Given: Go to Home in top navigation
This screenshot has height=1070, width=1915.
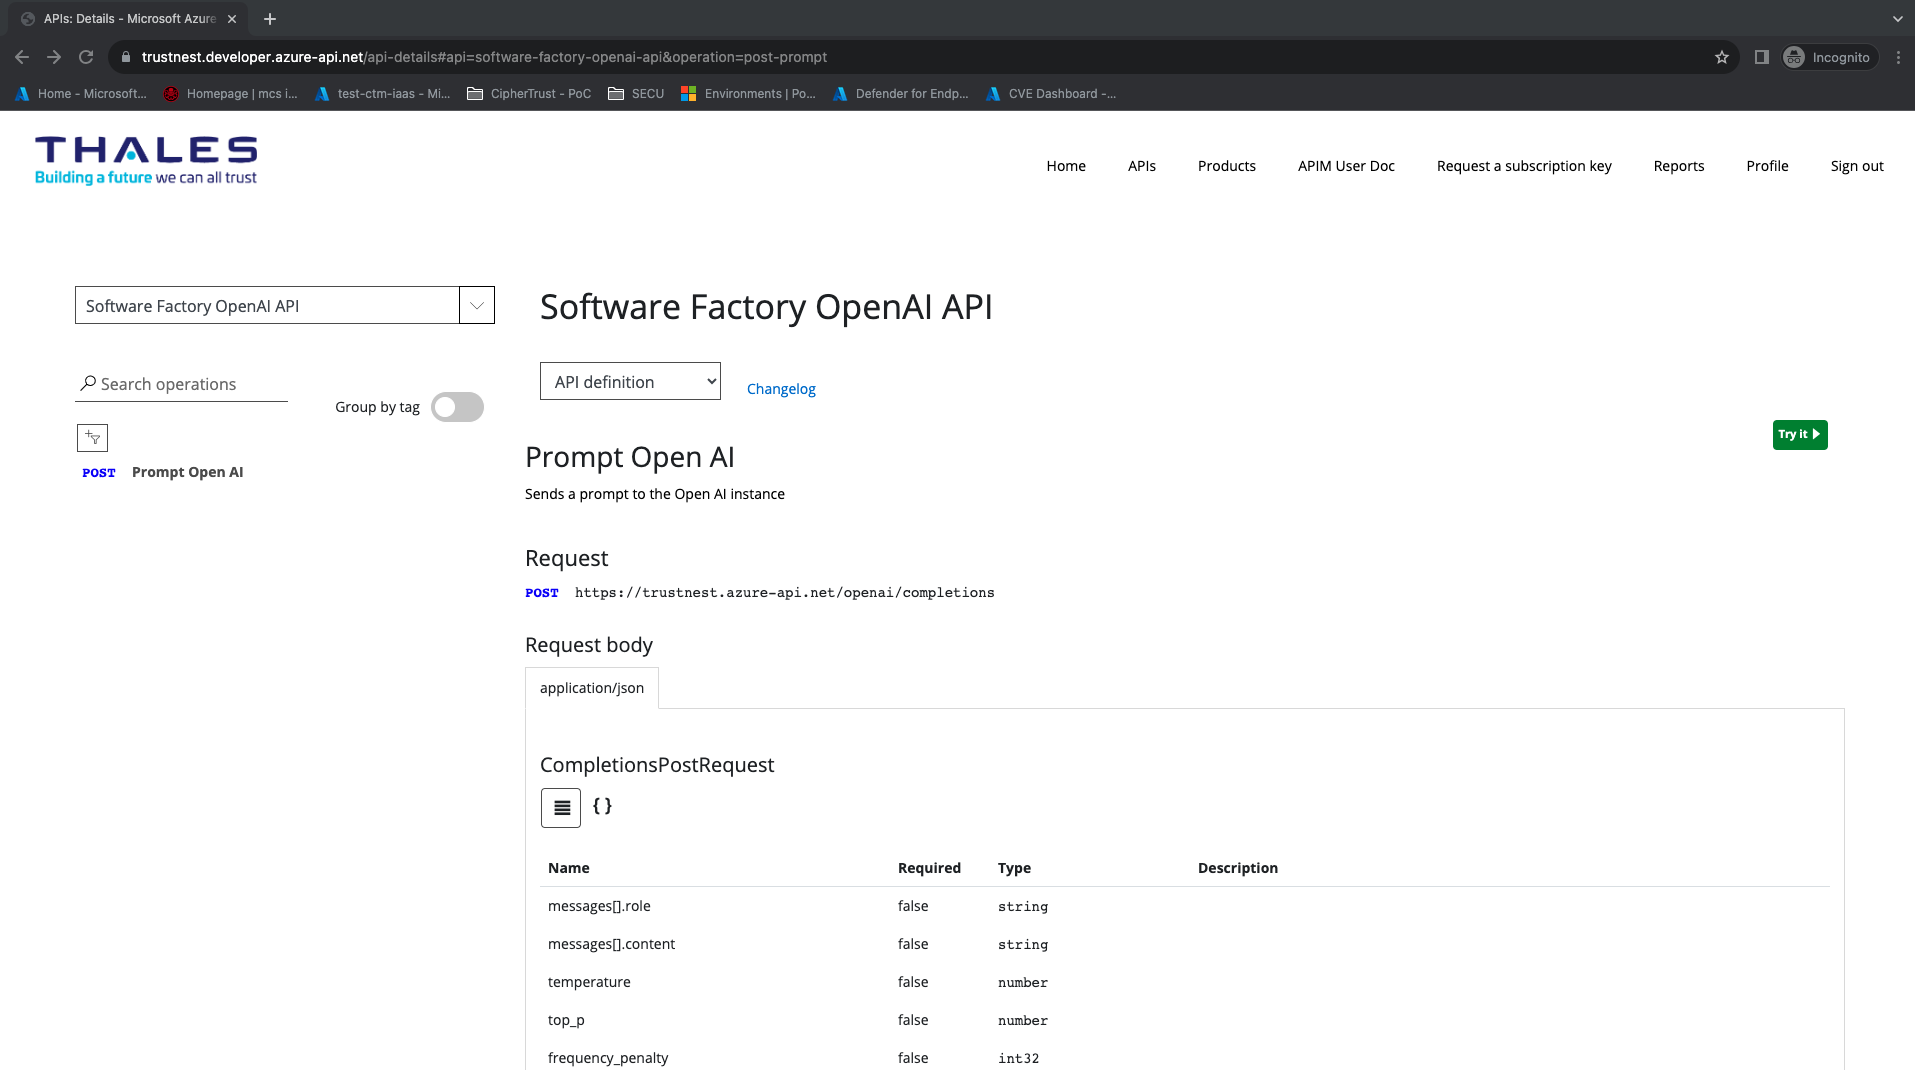Looking at the screenshot, I should click(x=1066, y=166).
